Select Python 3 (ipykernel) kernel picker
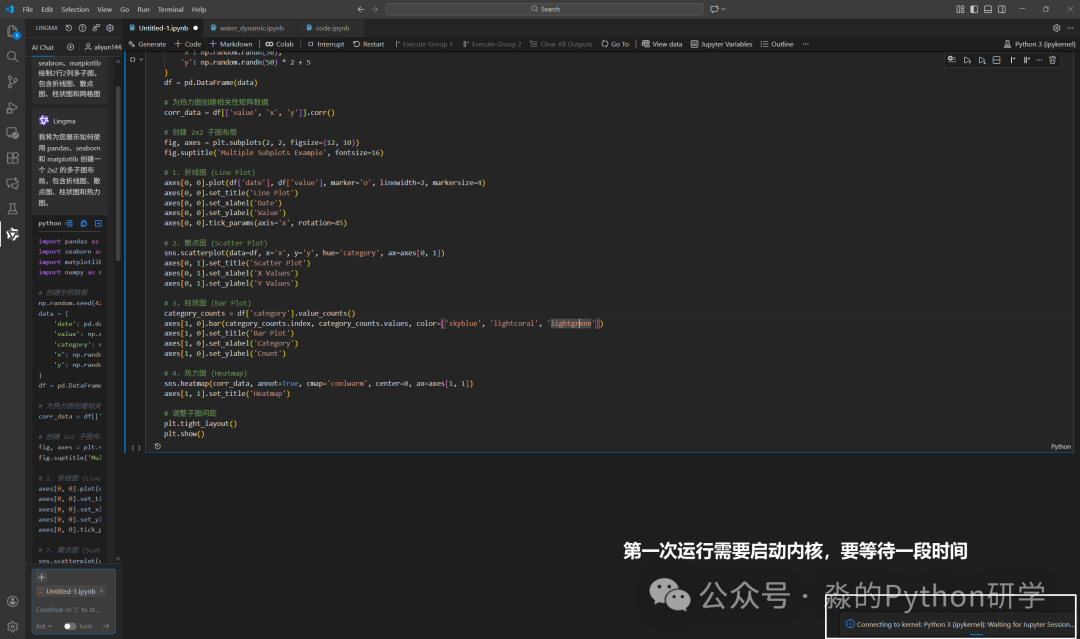 (1039, 44)
